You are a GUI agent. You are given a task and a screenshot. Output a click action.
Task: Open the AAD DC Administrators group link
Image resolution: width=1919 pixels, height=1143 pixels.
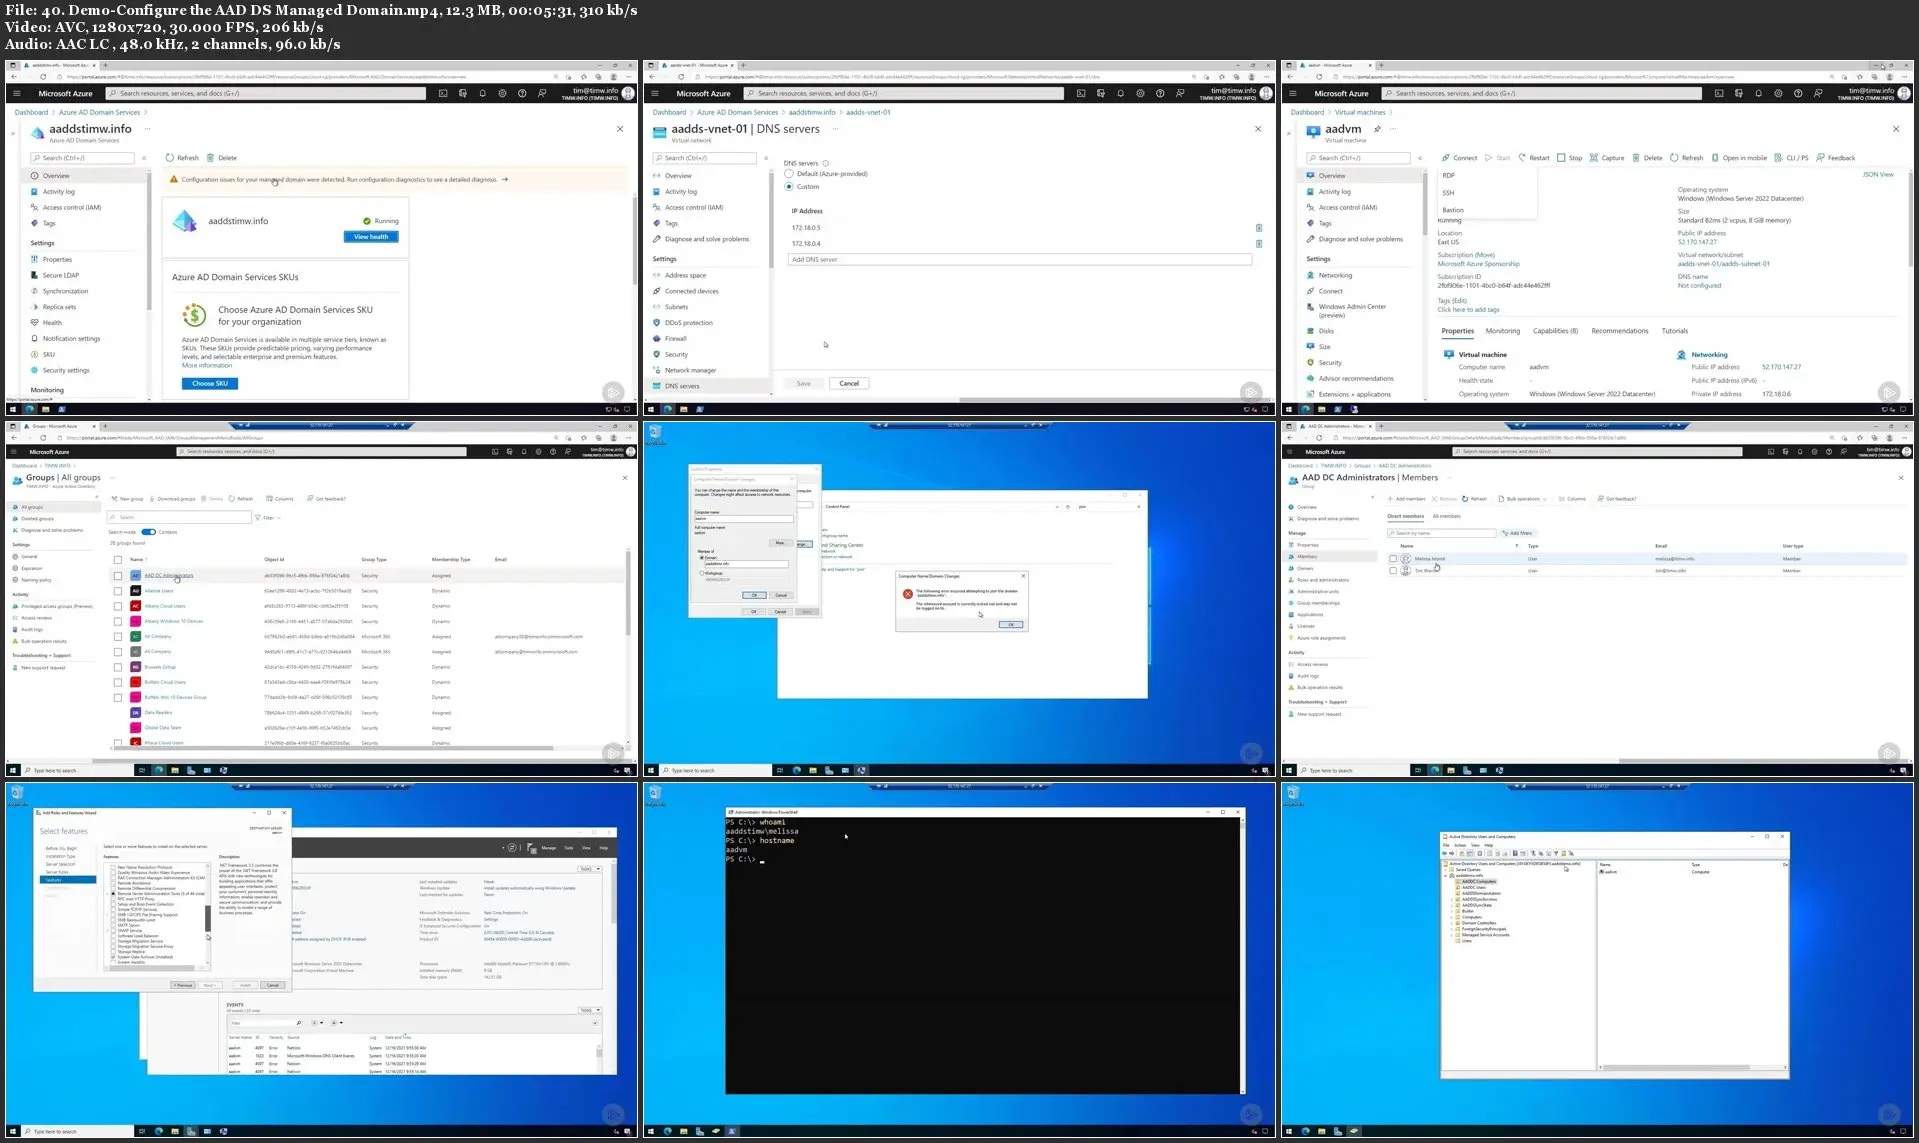pos(169,576)
